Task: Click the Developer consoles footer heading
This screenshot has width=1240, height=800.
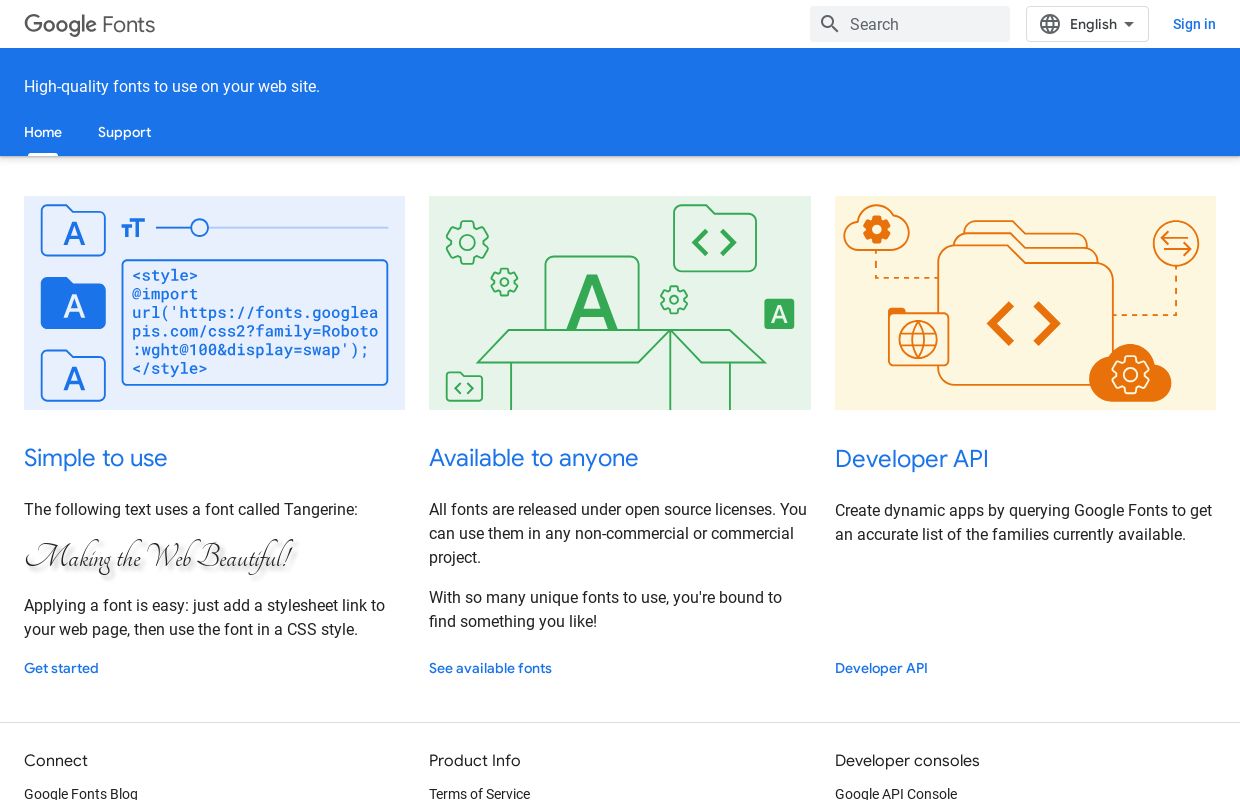Action: 907,761
